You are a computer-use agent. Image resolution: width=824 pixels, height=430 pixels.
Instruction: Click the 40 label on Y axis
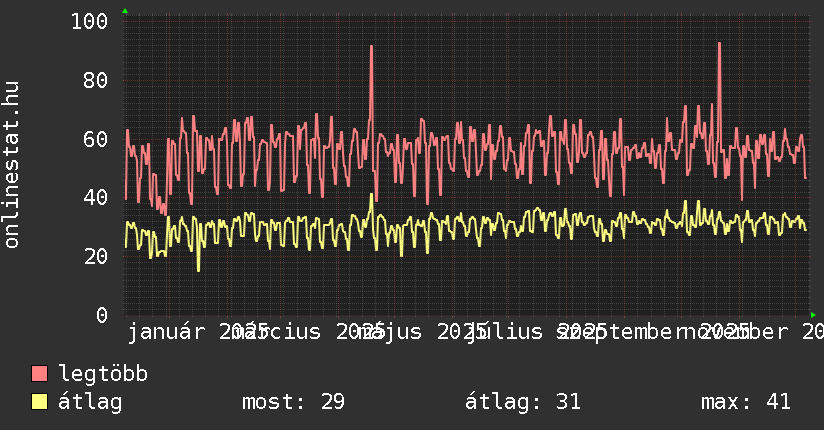point(96,197)
